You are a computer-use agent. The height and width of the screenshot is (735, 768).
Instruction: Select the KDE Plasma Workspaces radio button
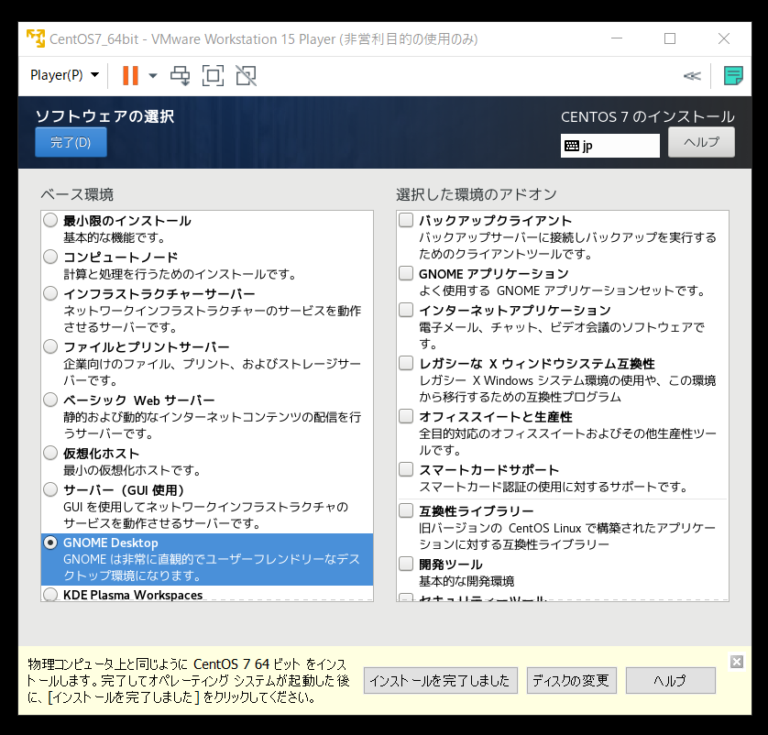50,594
